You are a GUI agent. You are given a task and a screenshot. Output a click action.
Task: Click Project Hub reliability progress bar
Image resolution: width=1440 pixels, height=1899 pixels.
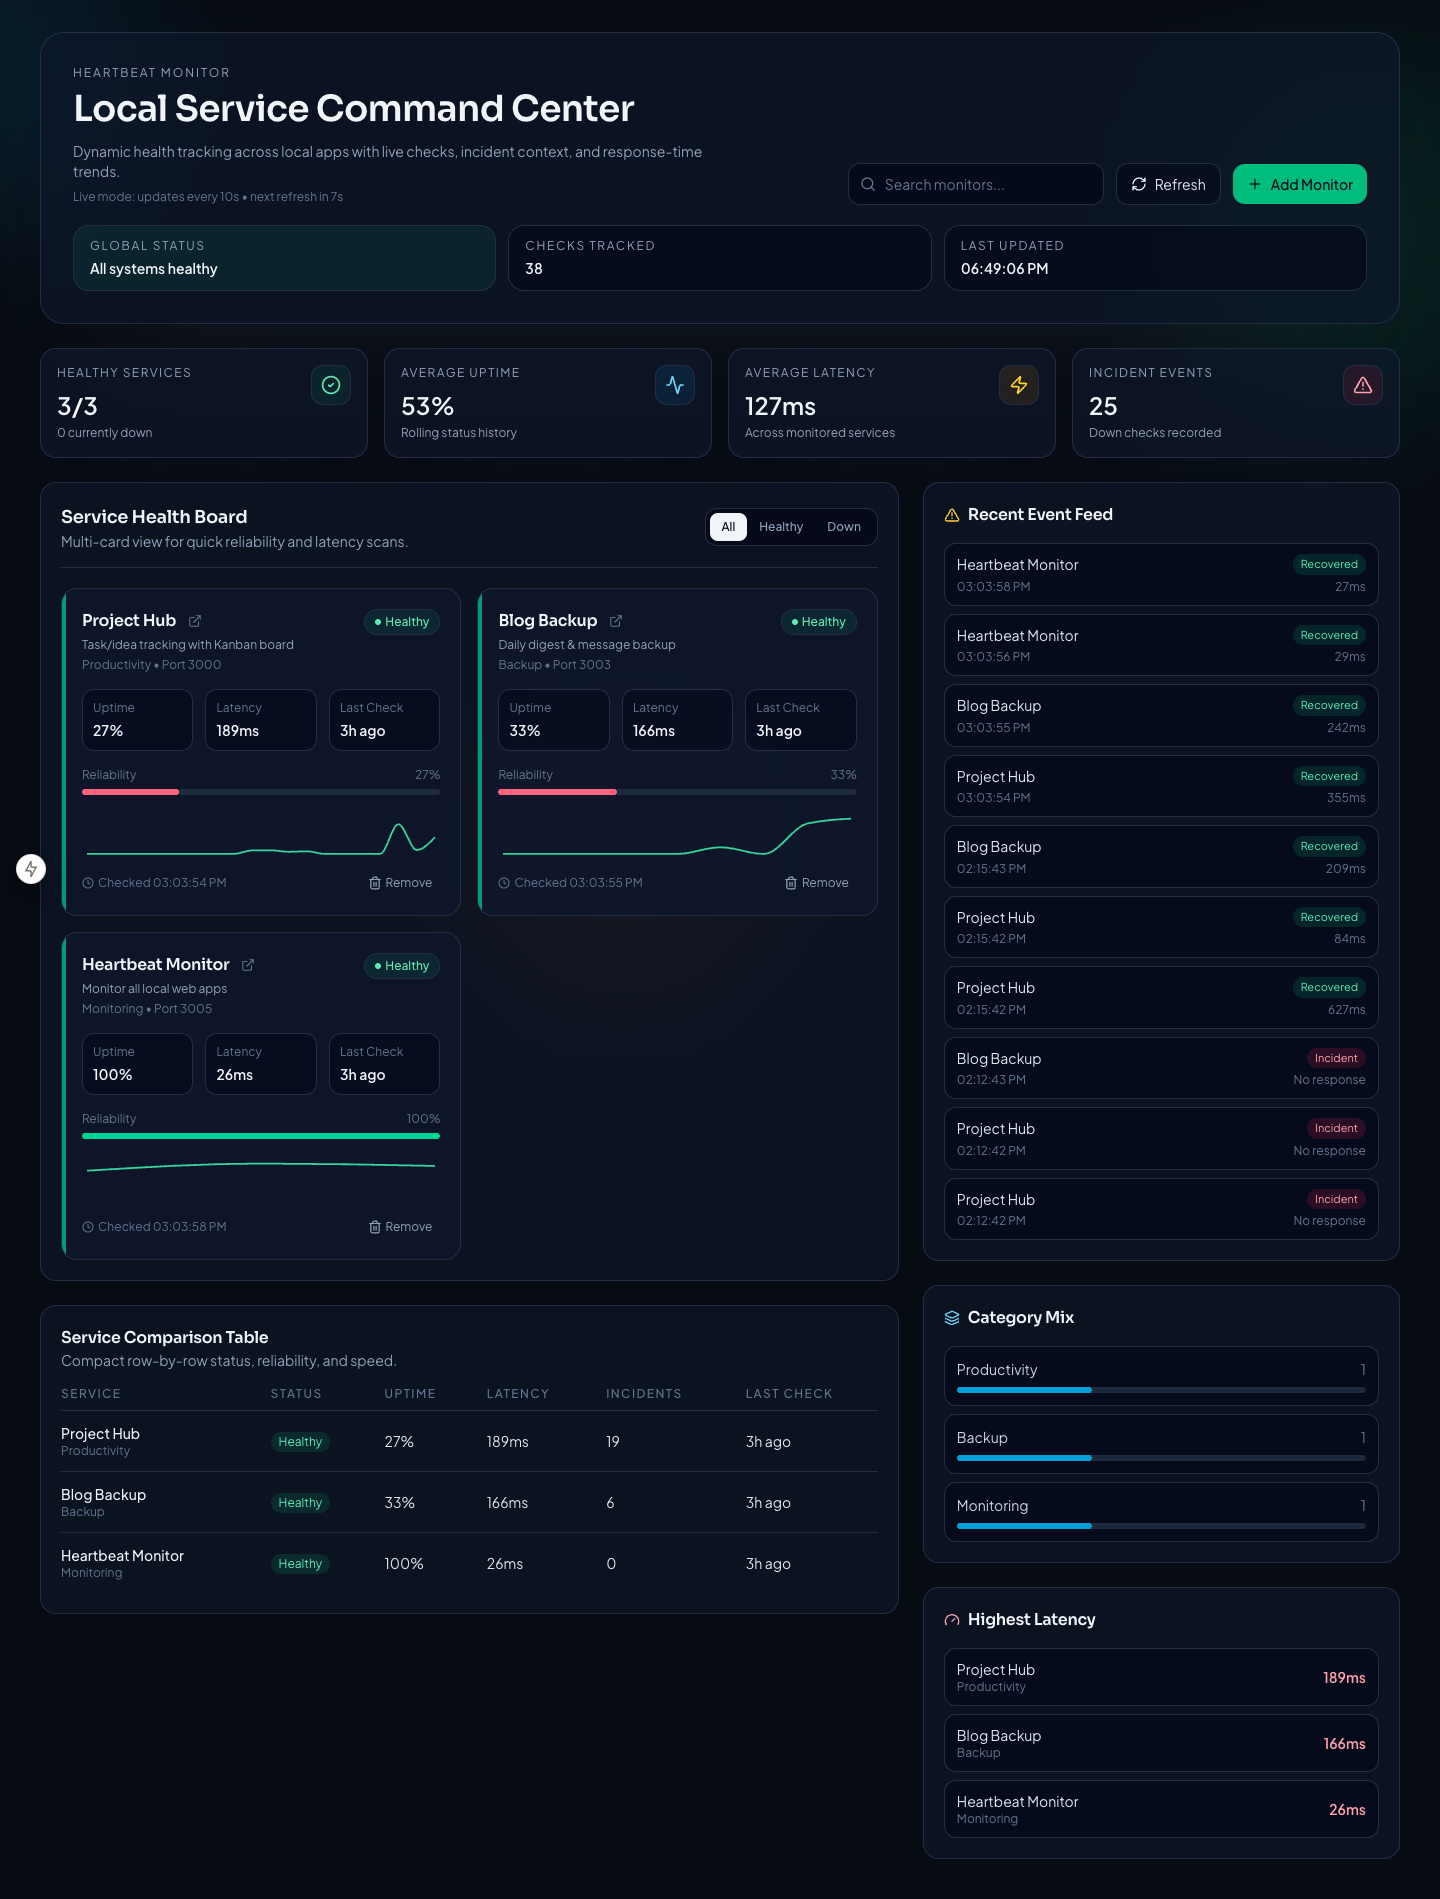[x=261, y=792]
